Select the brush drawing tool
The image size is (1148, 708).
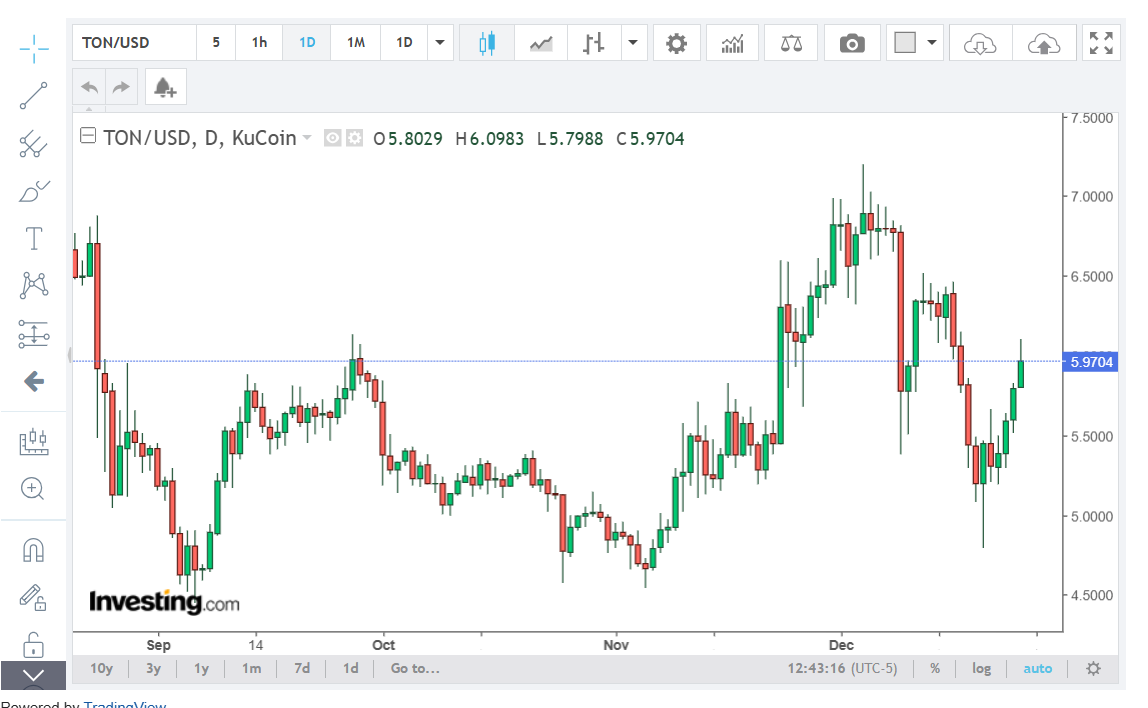tap(34, 192)
